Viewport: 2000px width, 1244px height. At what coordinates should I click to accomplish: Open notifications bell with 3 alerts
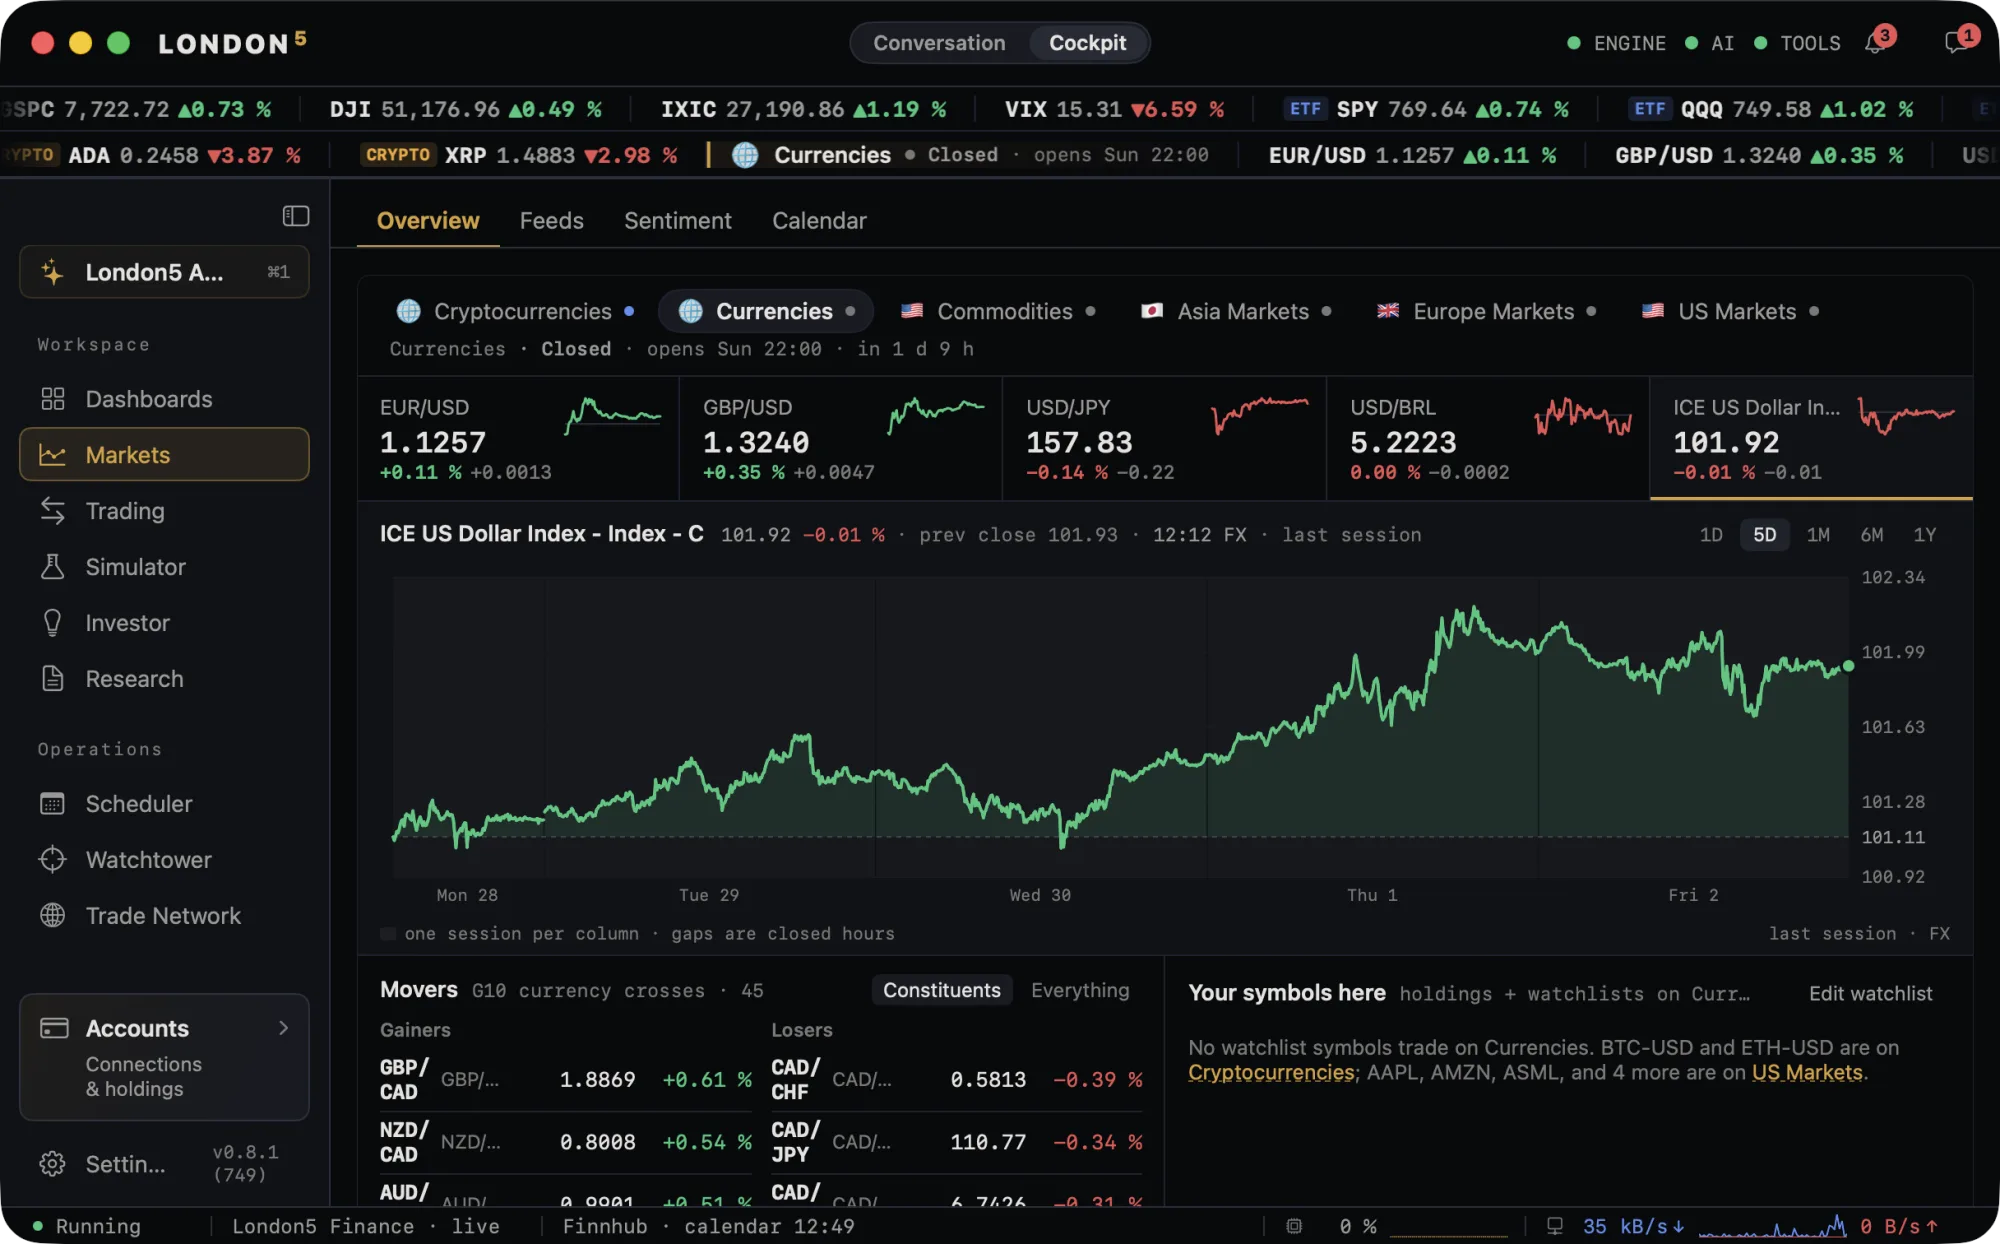[1875, 43]
